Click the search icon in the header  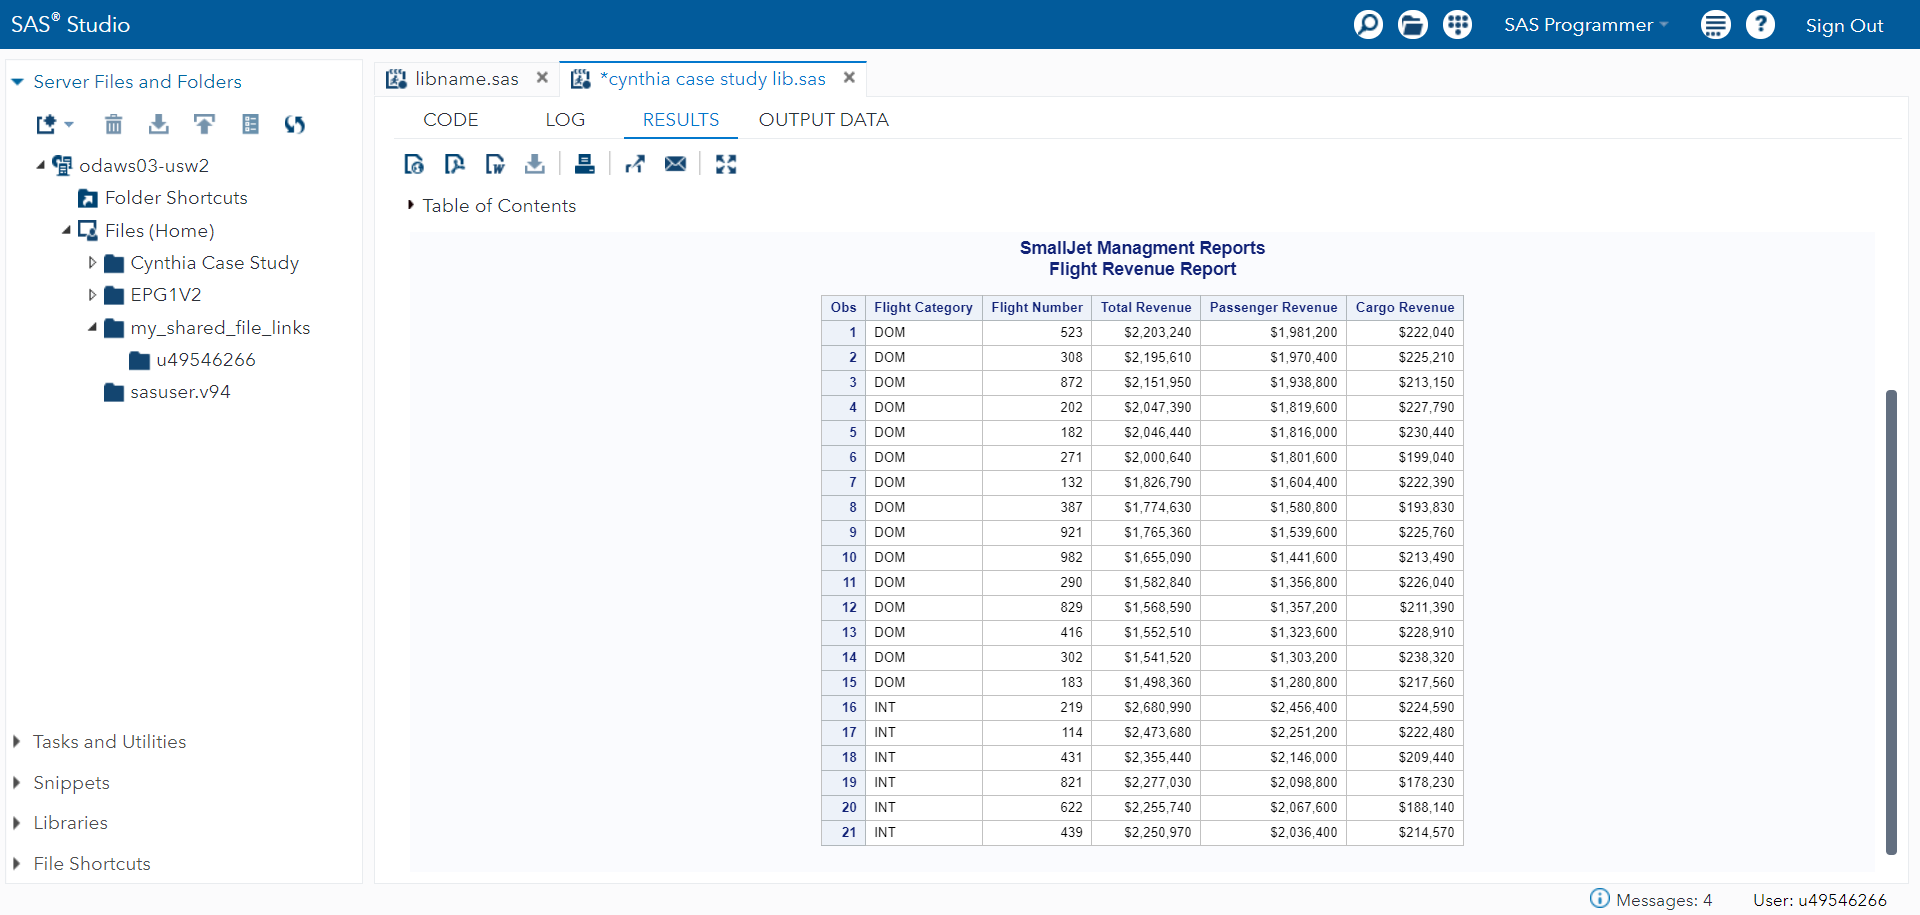pyautogui.click(x=1367, y=24)
